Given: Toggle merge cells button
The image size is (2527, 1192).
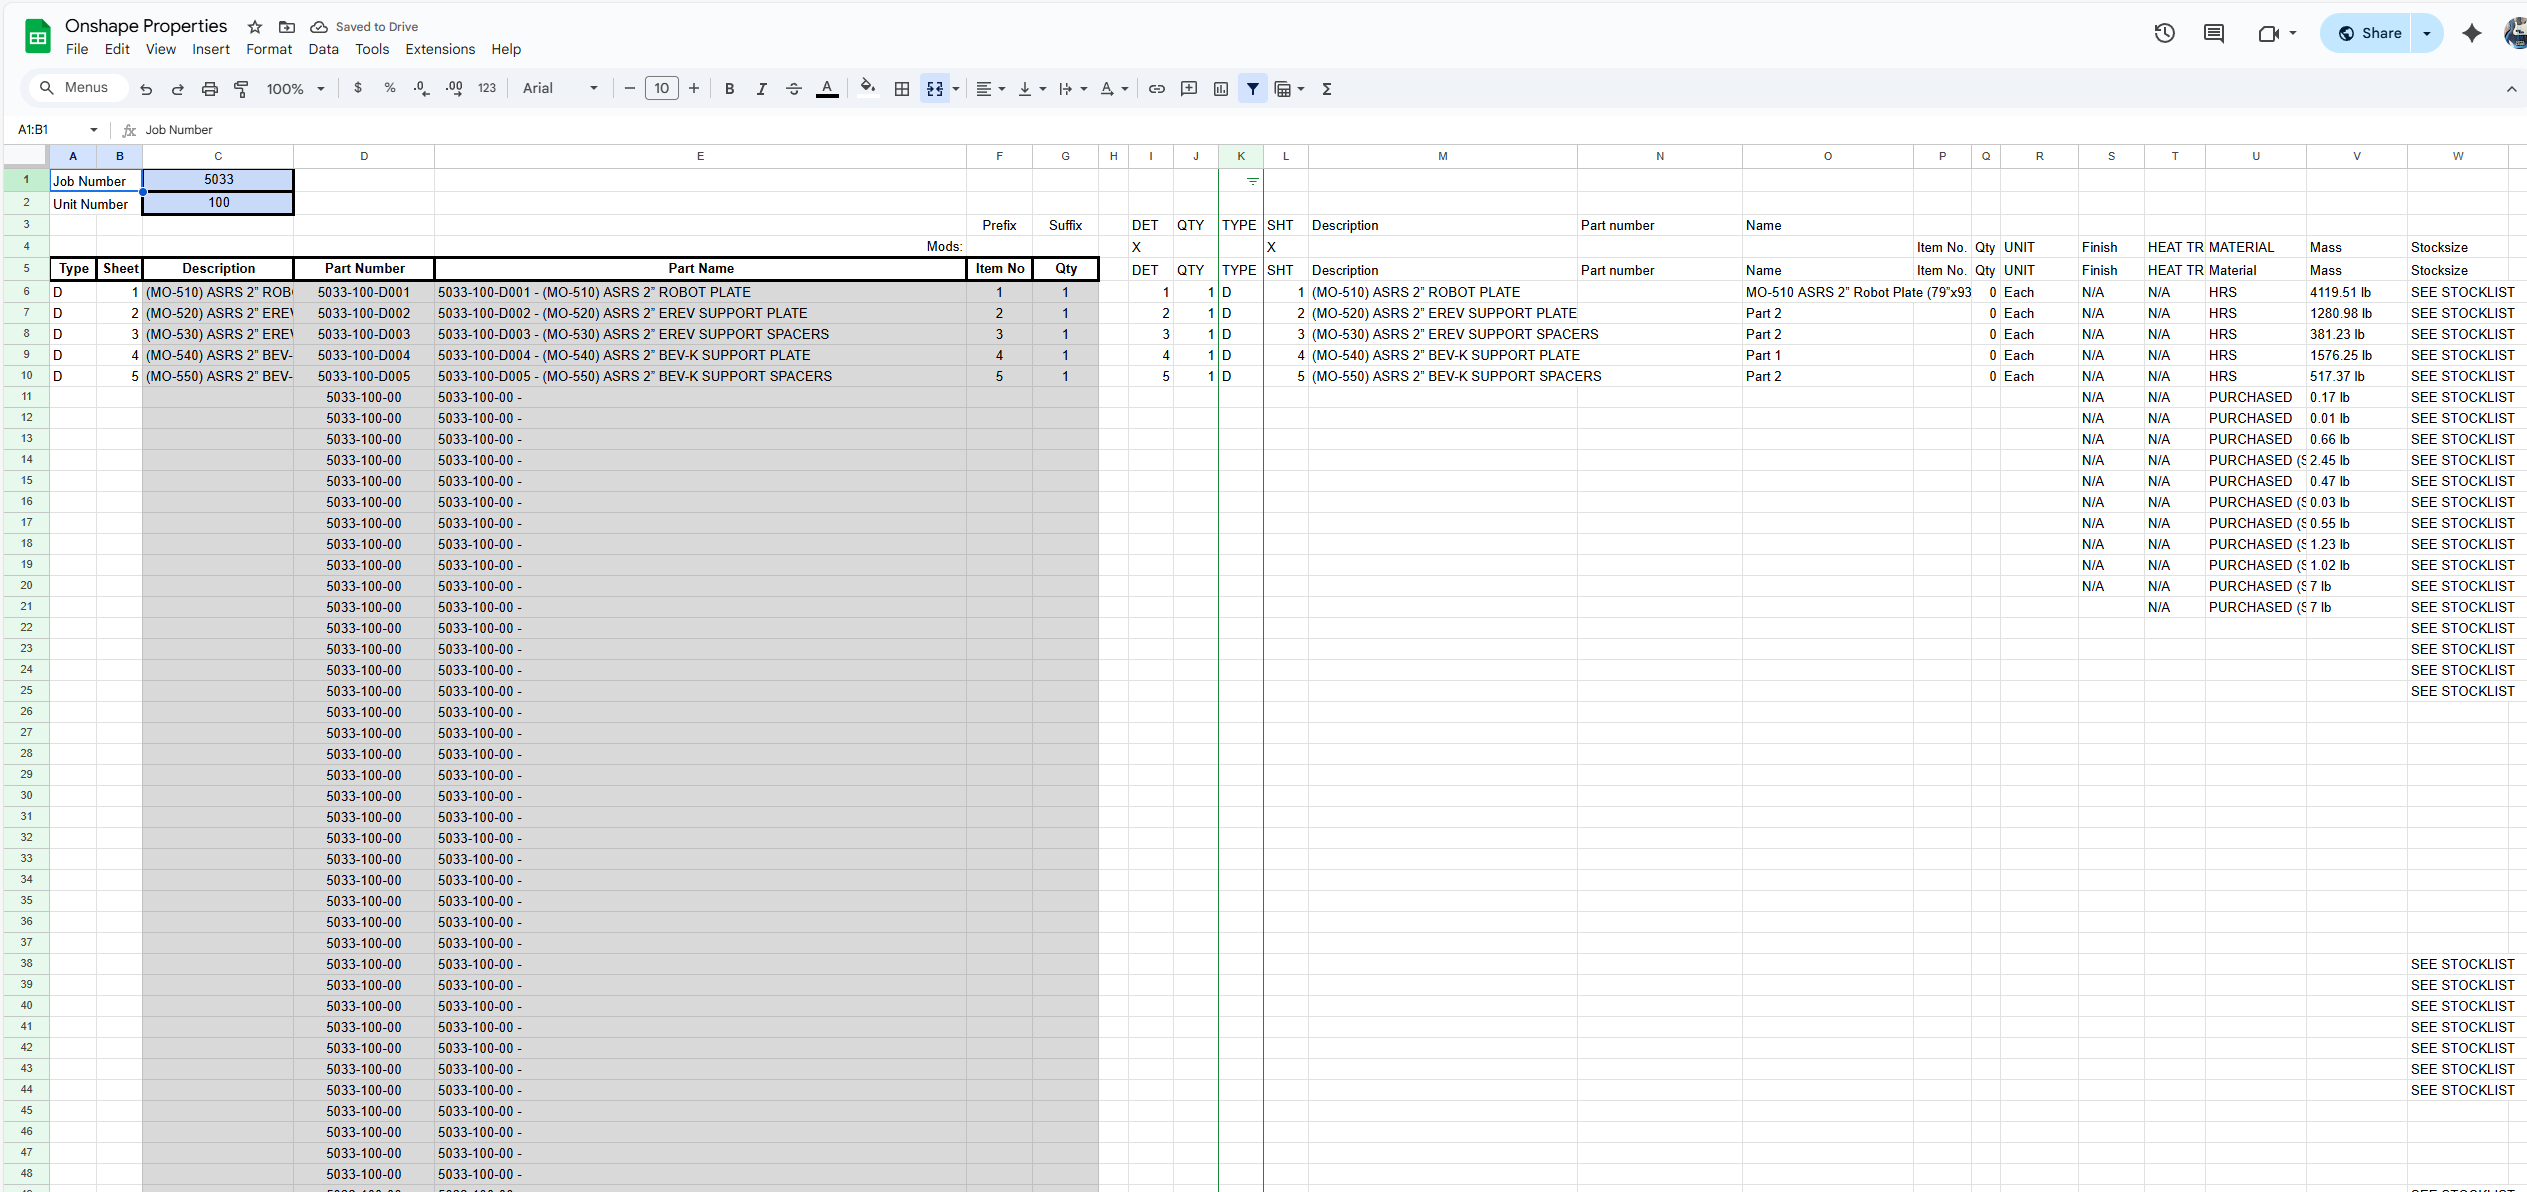Looking at the screenshot, I should pyautogui.click(x=934, y=89).
